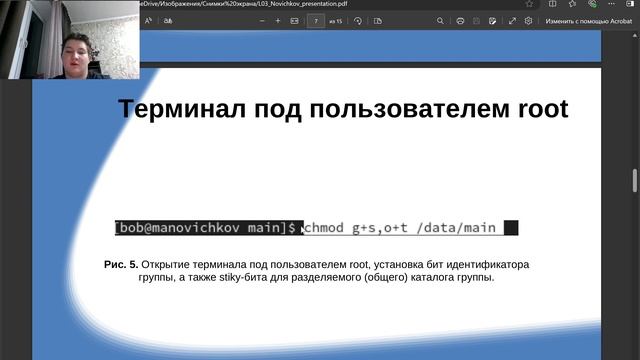Image resolution: width=640 pixels, height=360 pixels.
Task: Click the 'из 15' page count text
Action: click(x=336, y=21)
